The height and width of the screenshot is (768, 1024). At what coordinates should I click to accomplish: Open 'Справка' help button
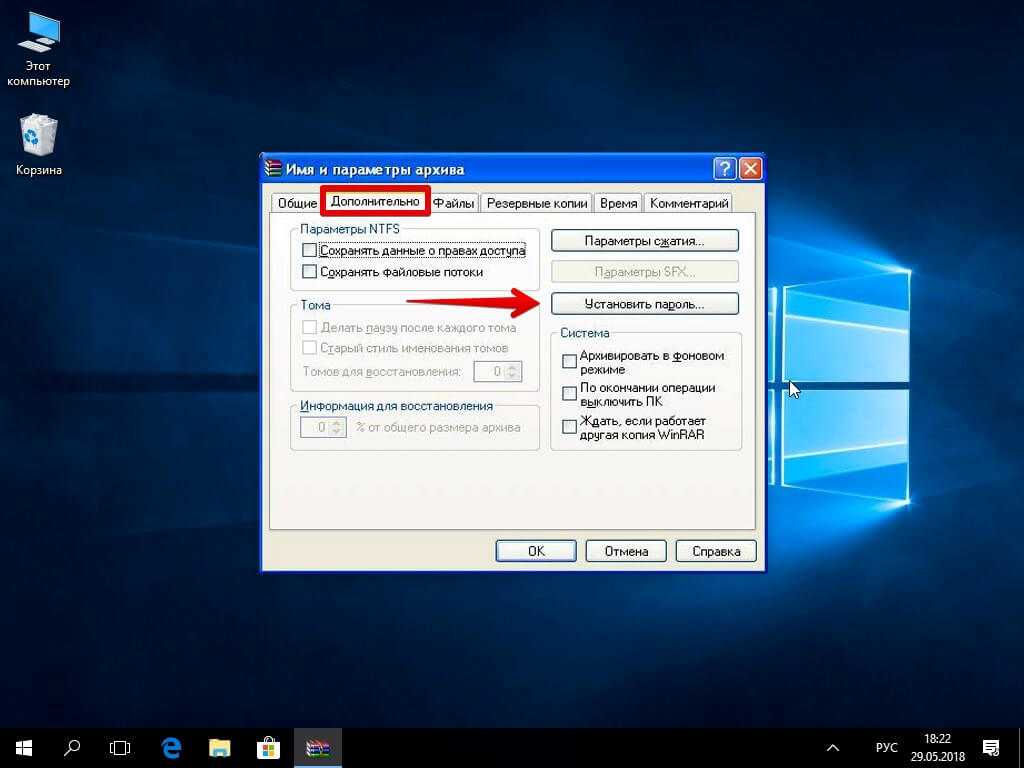tap(716, 551)
